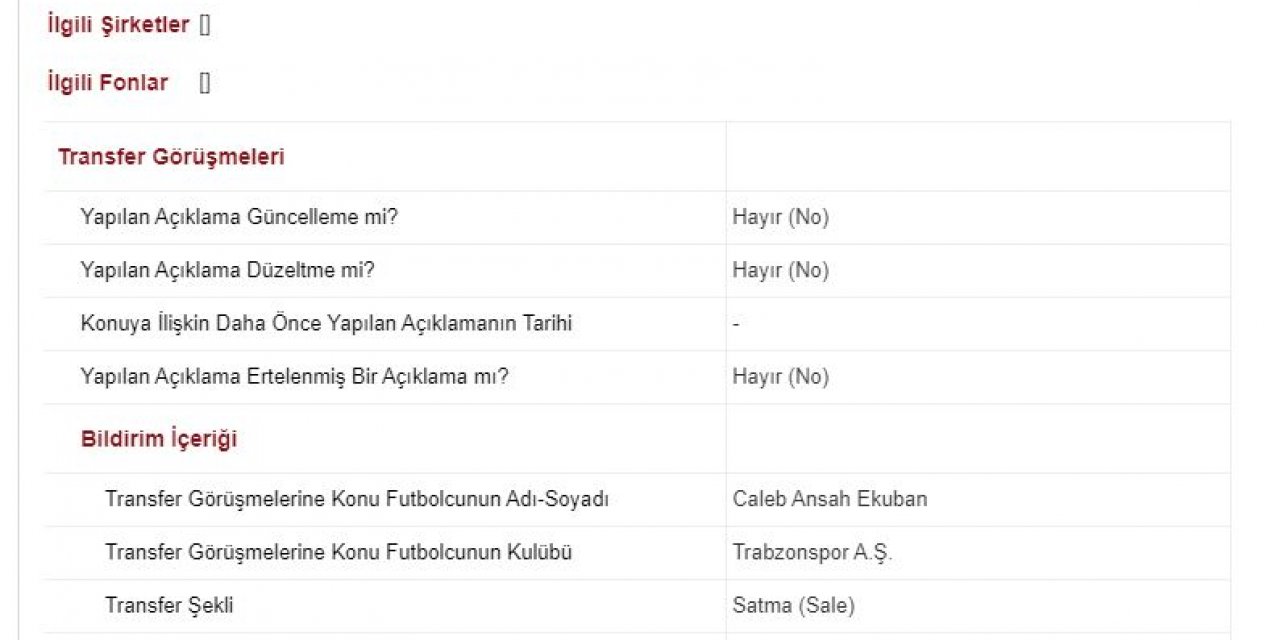Click the İlgili Şirketler label

[118, 25]
